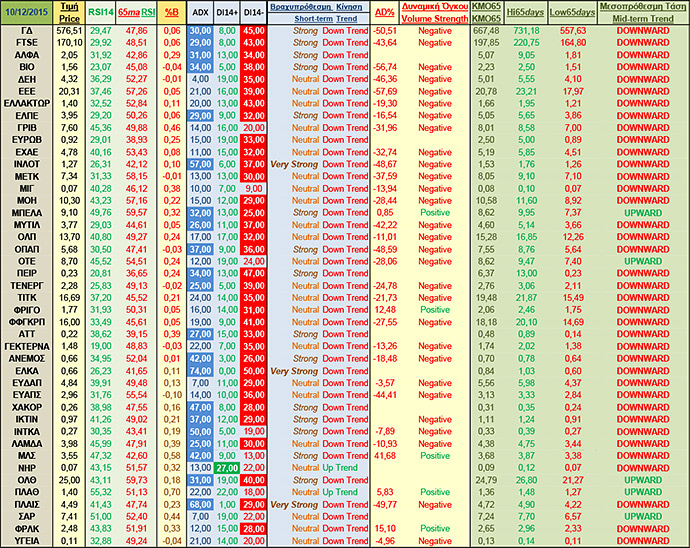Click the ΟΠΑΠ stock row label

pyautogui.click(x=28, y=249)
